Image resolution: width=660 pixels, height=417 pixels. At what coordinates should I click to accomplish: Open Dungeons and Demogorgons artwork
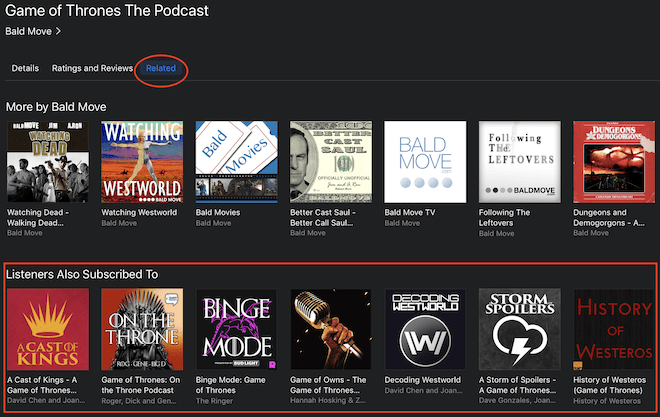(x=614, y=162)
